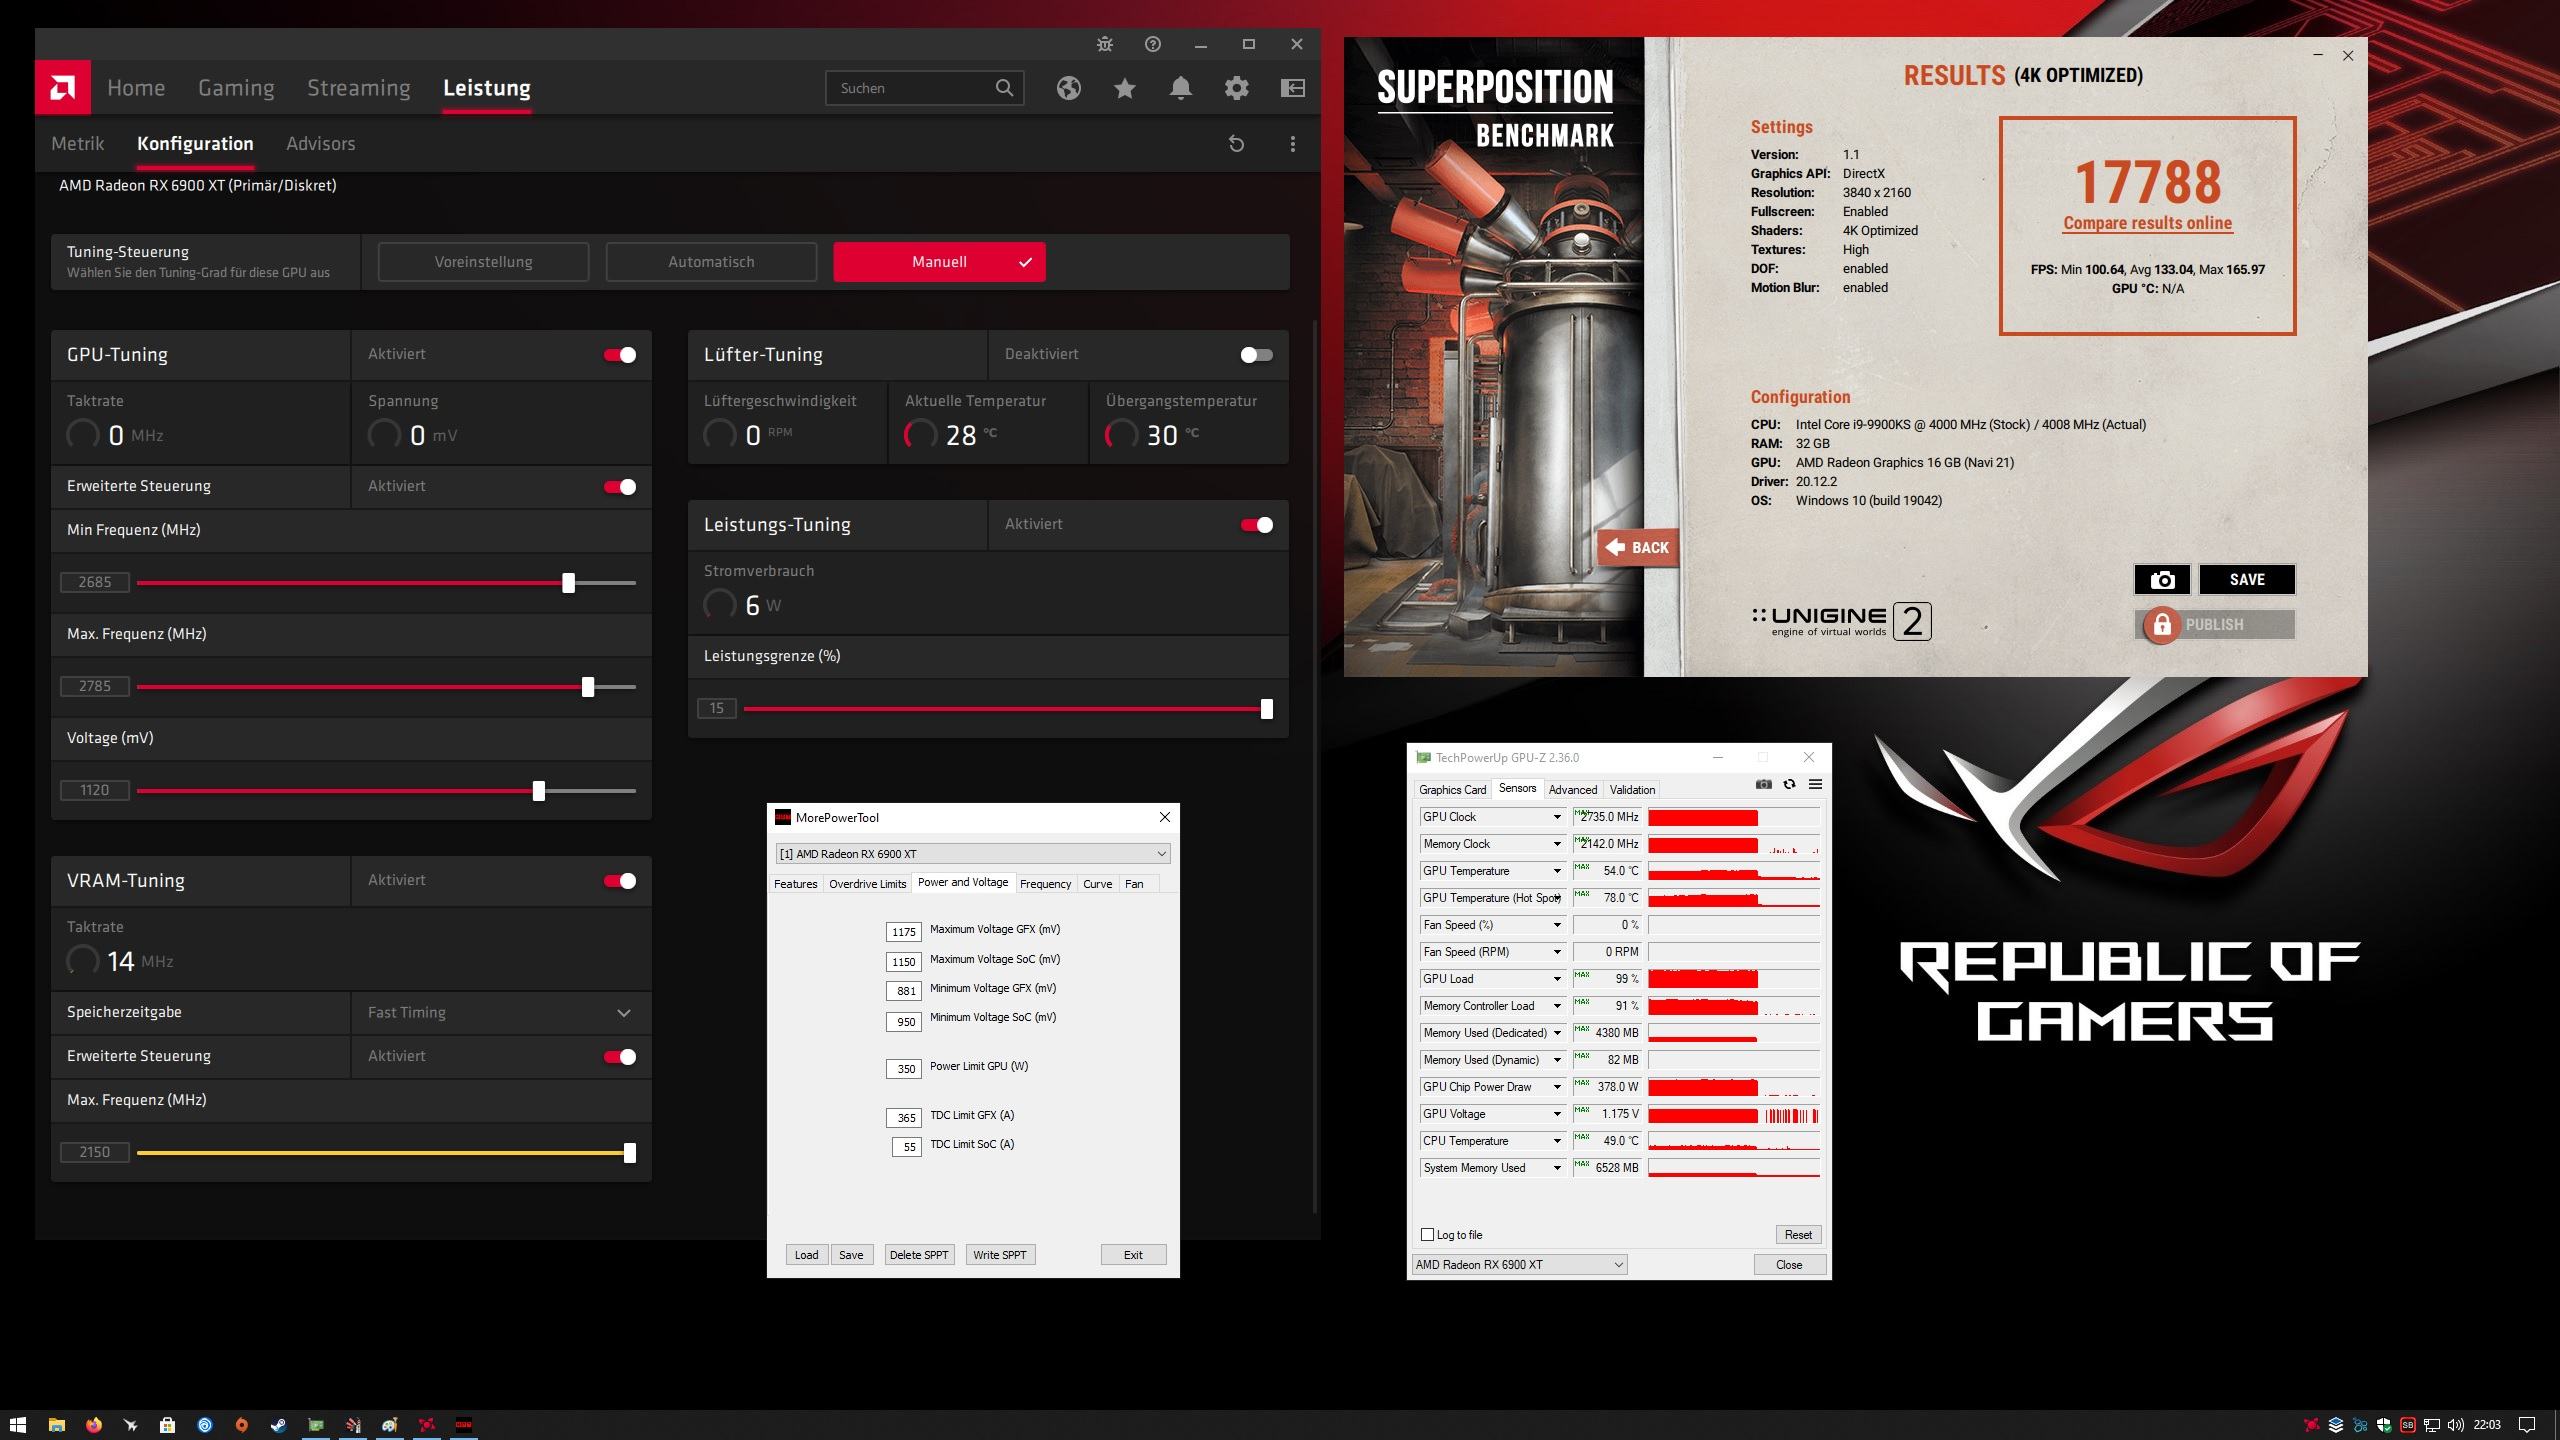The width and height of the screenshot is (2560, 1440).
Task: Open the help question mark icon
Action: pos(1152,44)
